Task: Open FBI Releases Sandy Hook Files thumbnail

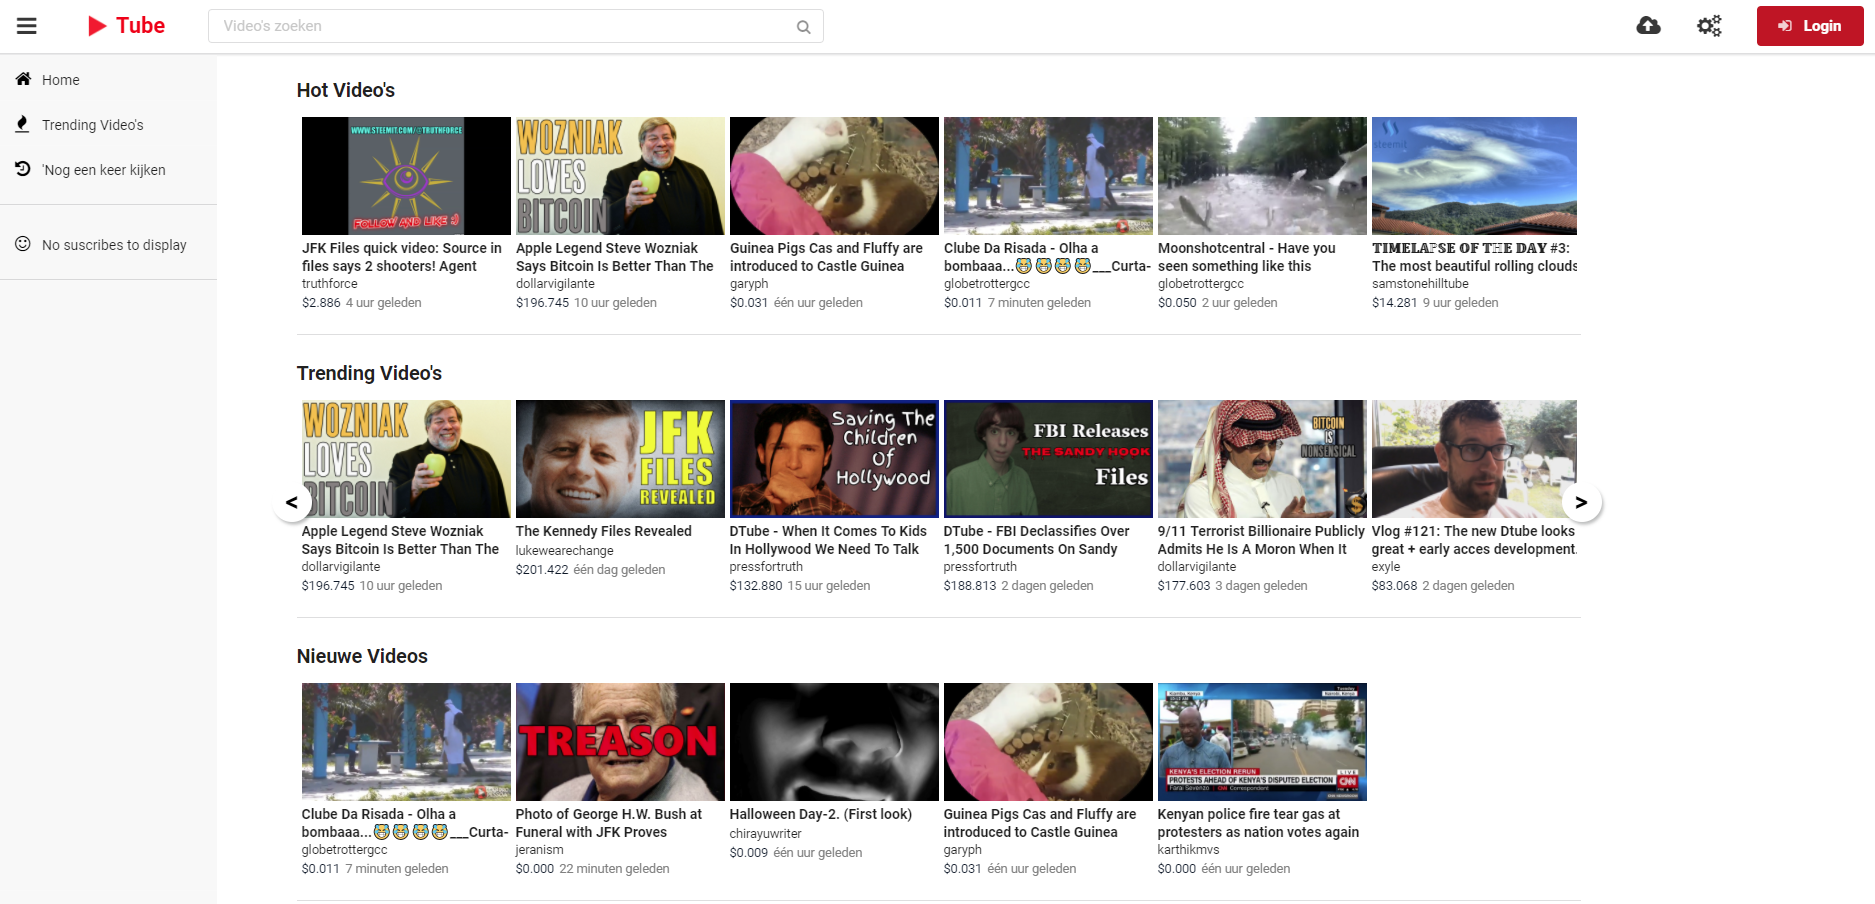Action: (x=1048, y=459)
